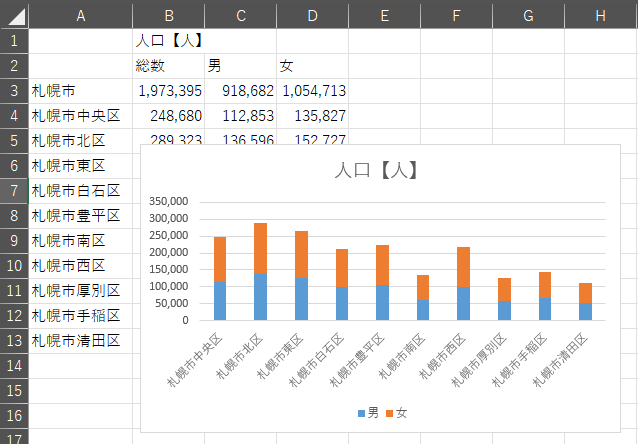Select the chart title 人口【人】

point(376,171)
